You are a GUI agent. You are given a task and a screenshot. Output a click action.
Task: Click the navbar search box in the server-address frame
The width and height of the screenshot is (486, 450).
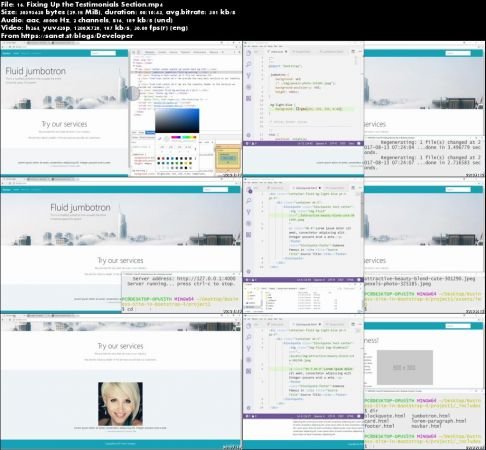[215, 189]
